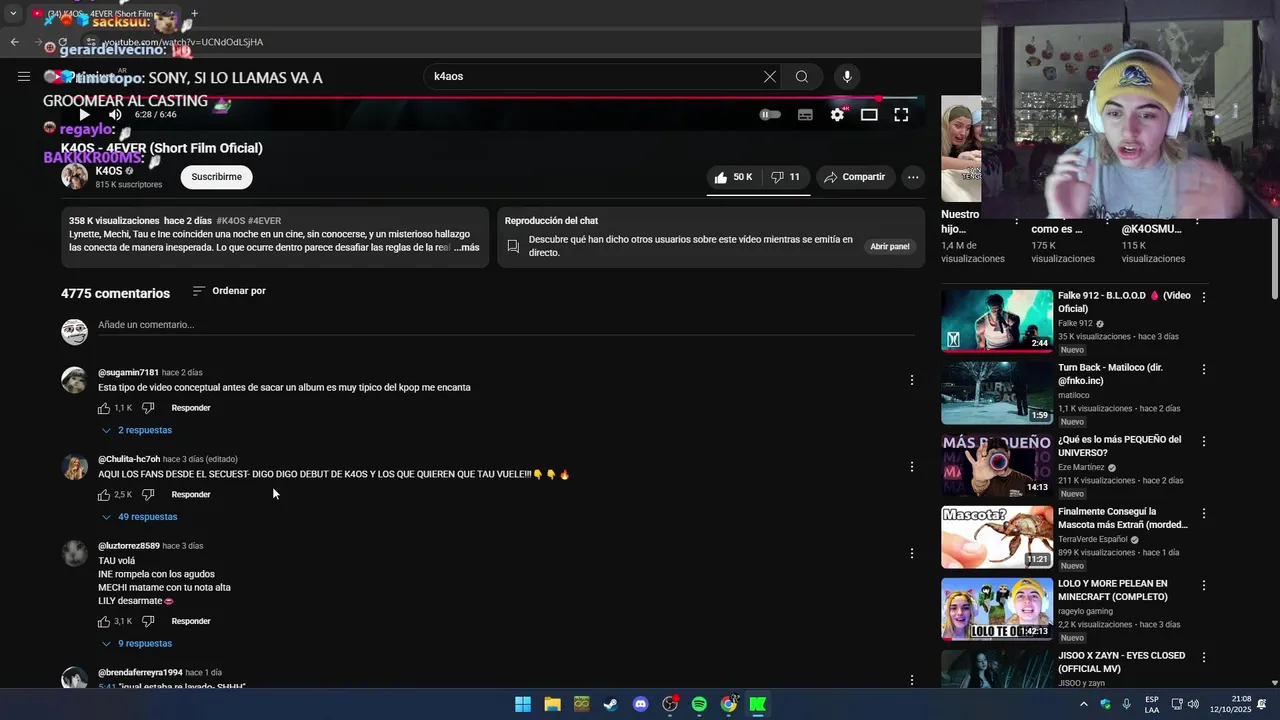1280x720 pixels.
Task: Enter fullscreen mode in the player
Action: [x=901, y=115]
